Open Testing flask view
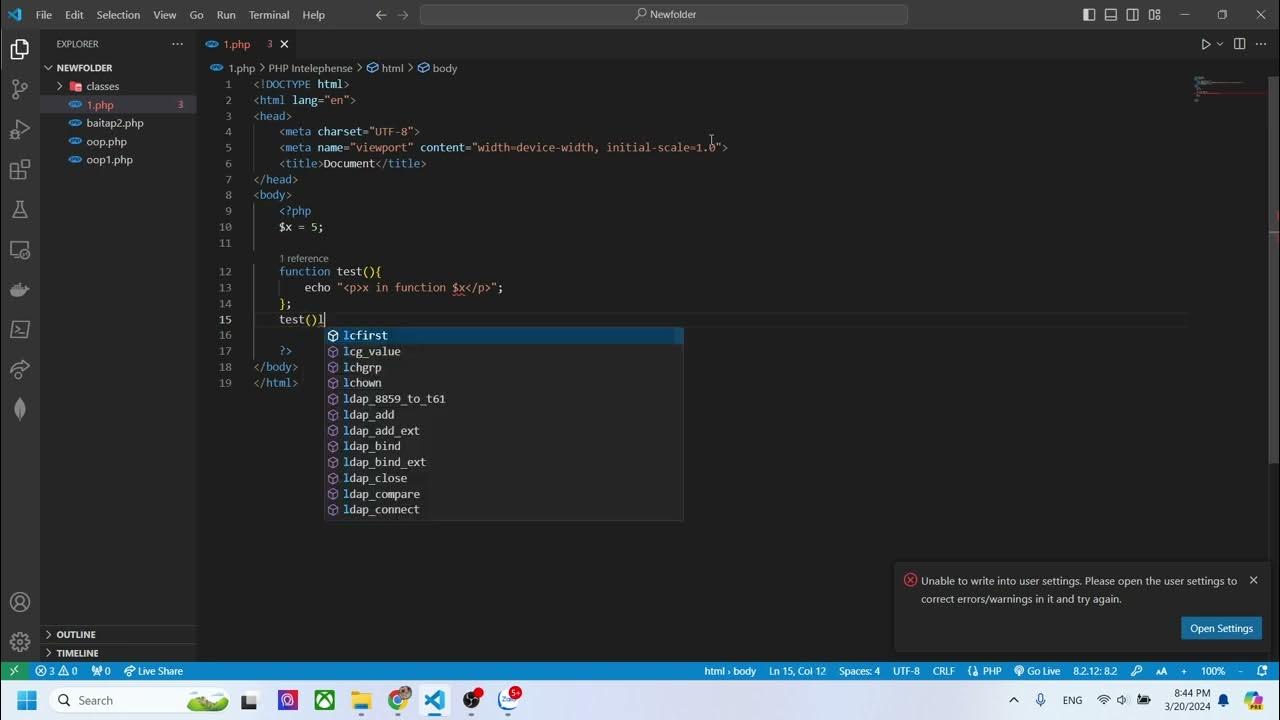The height and width of the screenshot is (720, 1280). [19, 209]
